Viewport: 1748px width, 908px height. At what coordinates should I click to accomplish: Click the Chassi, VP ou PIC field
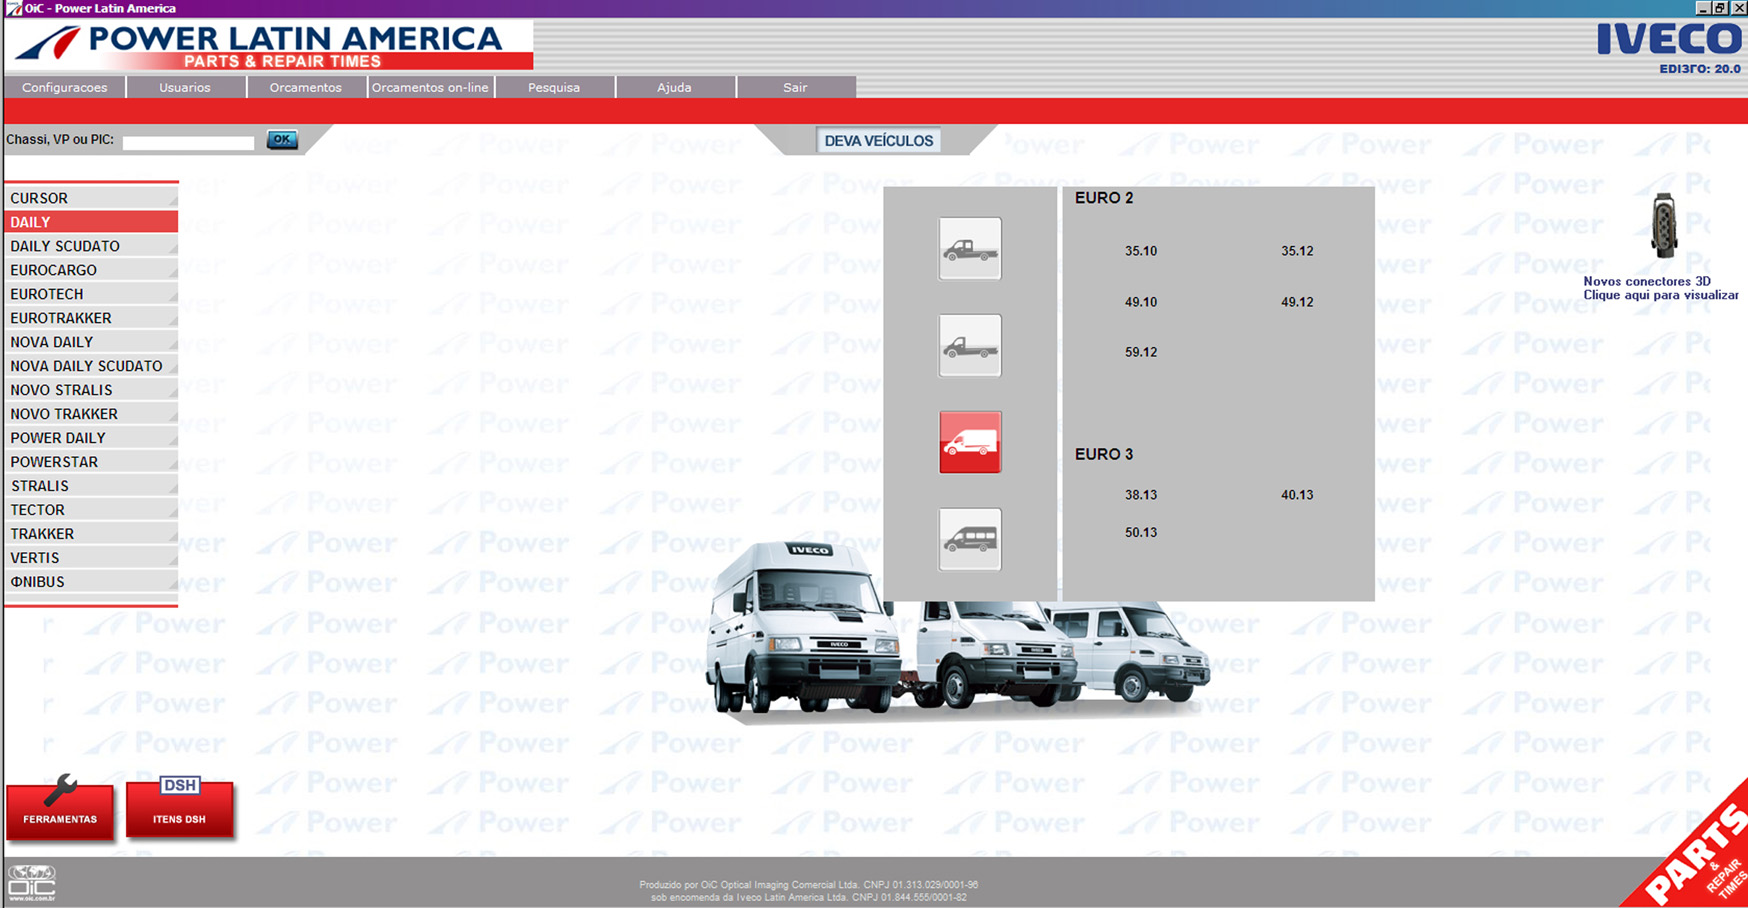click(188, 142)
